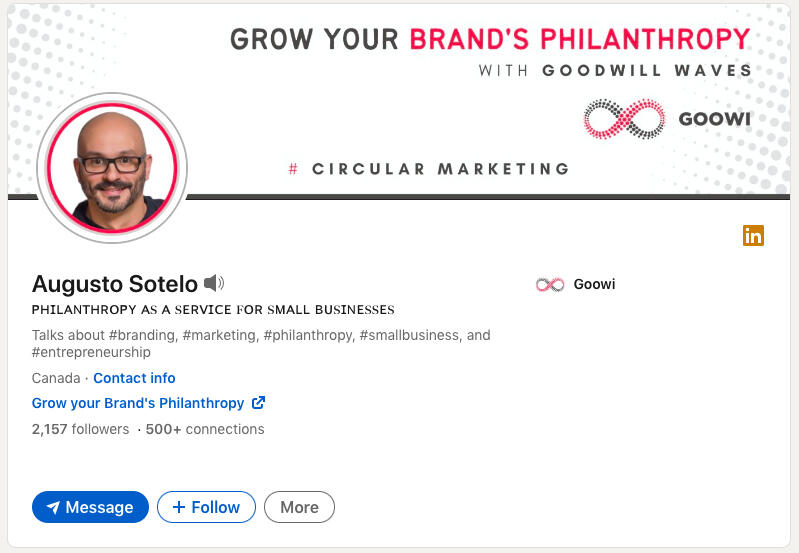Click the Philanthropy as a Service headline text

[x=213, y=310]
